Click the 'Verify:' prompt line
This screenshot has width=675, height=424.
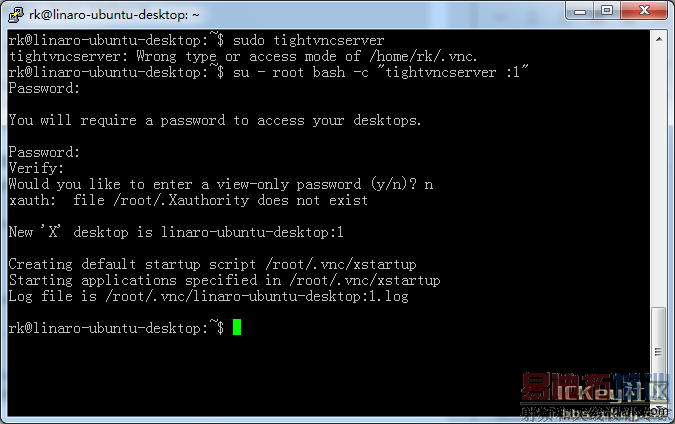36,168
